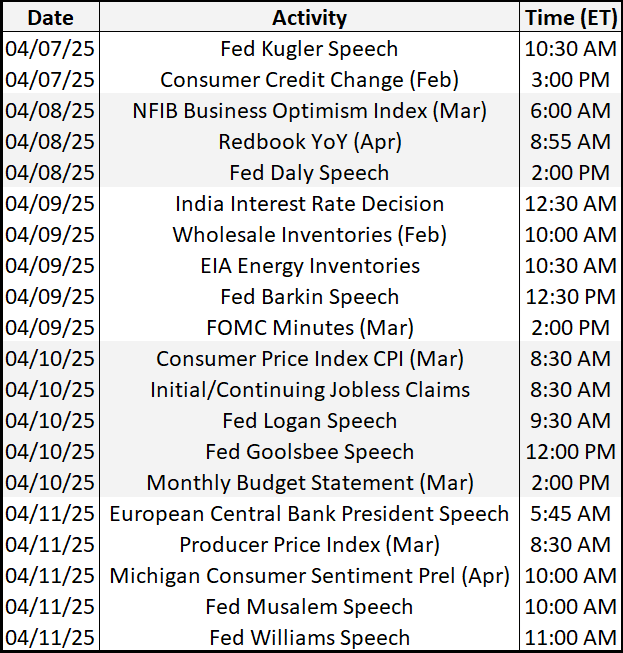The width and height of the screenshot is (623, 653).
Task: Click the Fed Daly Speech entry
Action: (x=309, y=173)
